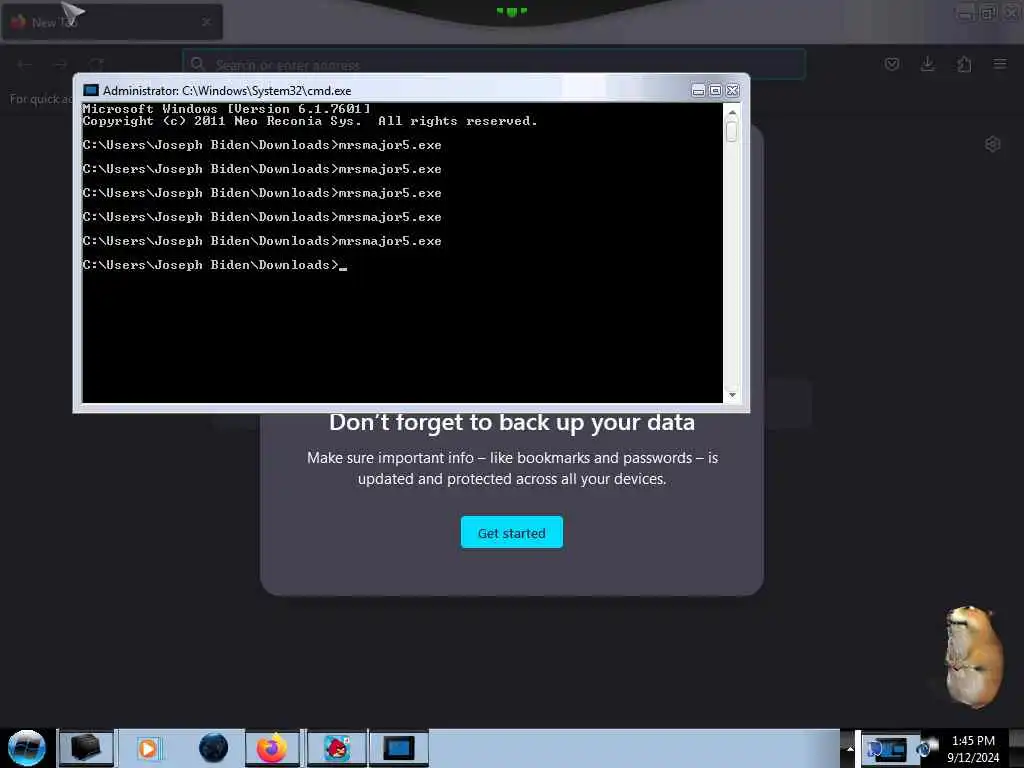Image resolution: width=1024 pixels, height=768 pixels.
Task: Click the hamster desktop gadget
Action: coord(974,656)
